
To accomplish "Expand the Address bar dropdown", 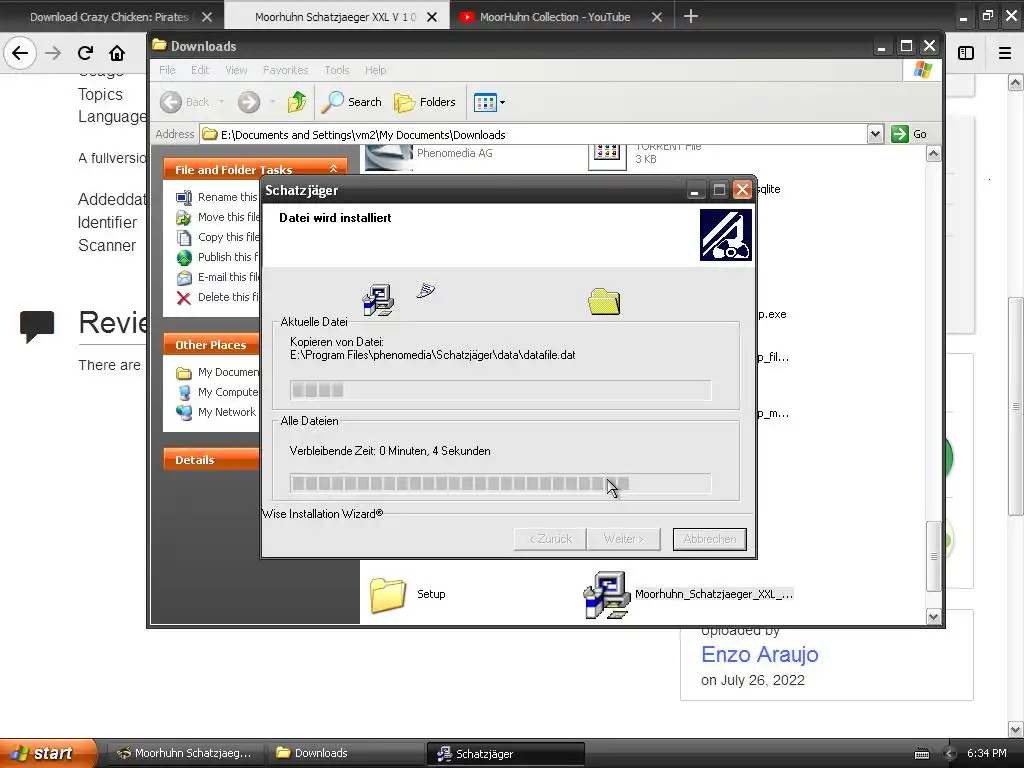I will point(875,135).
